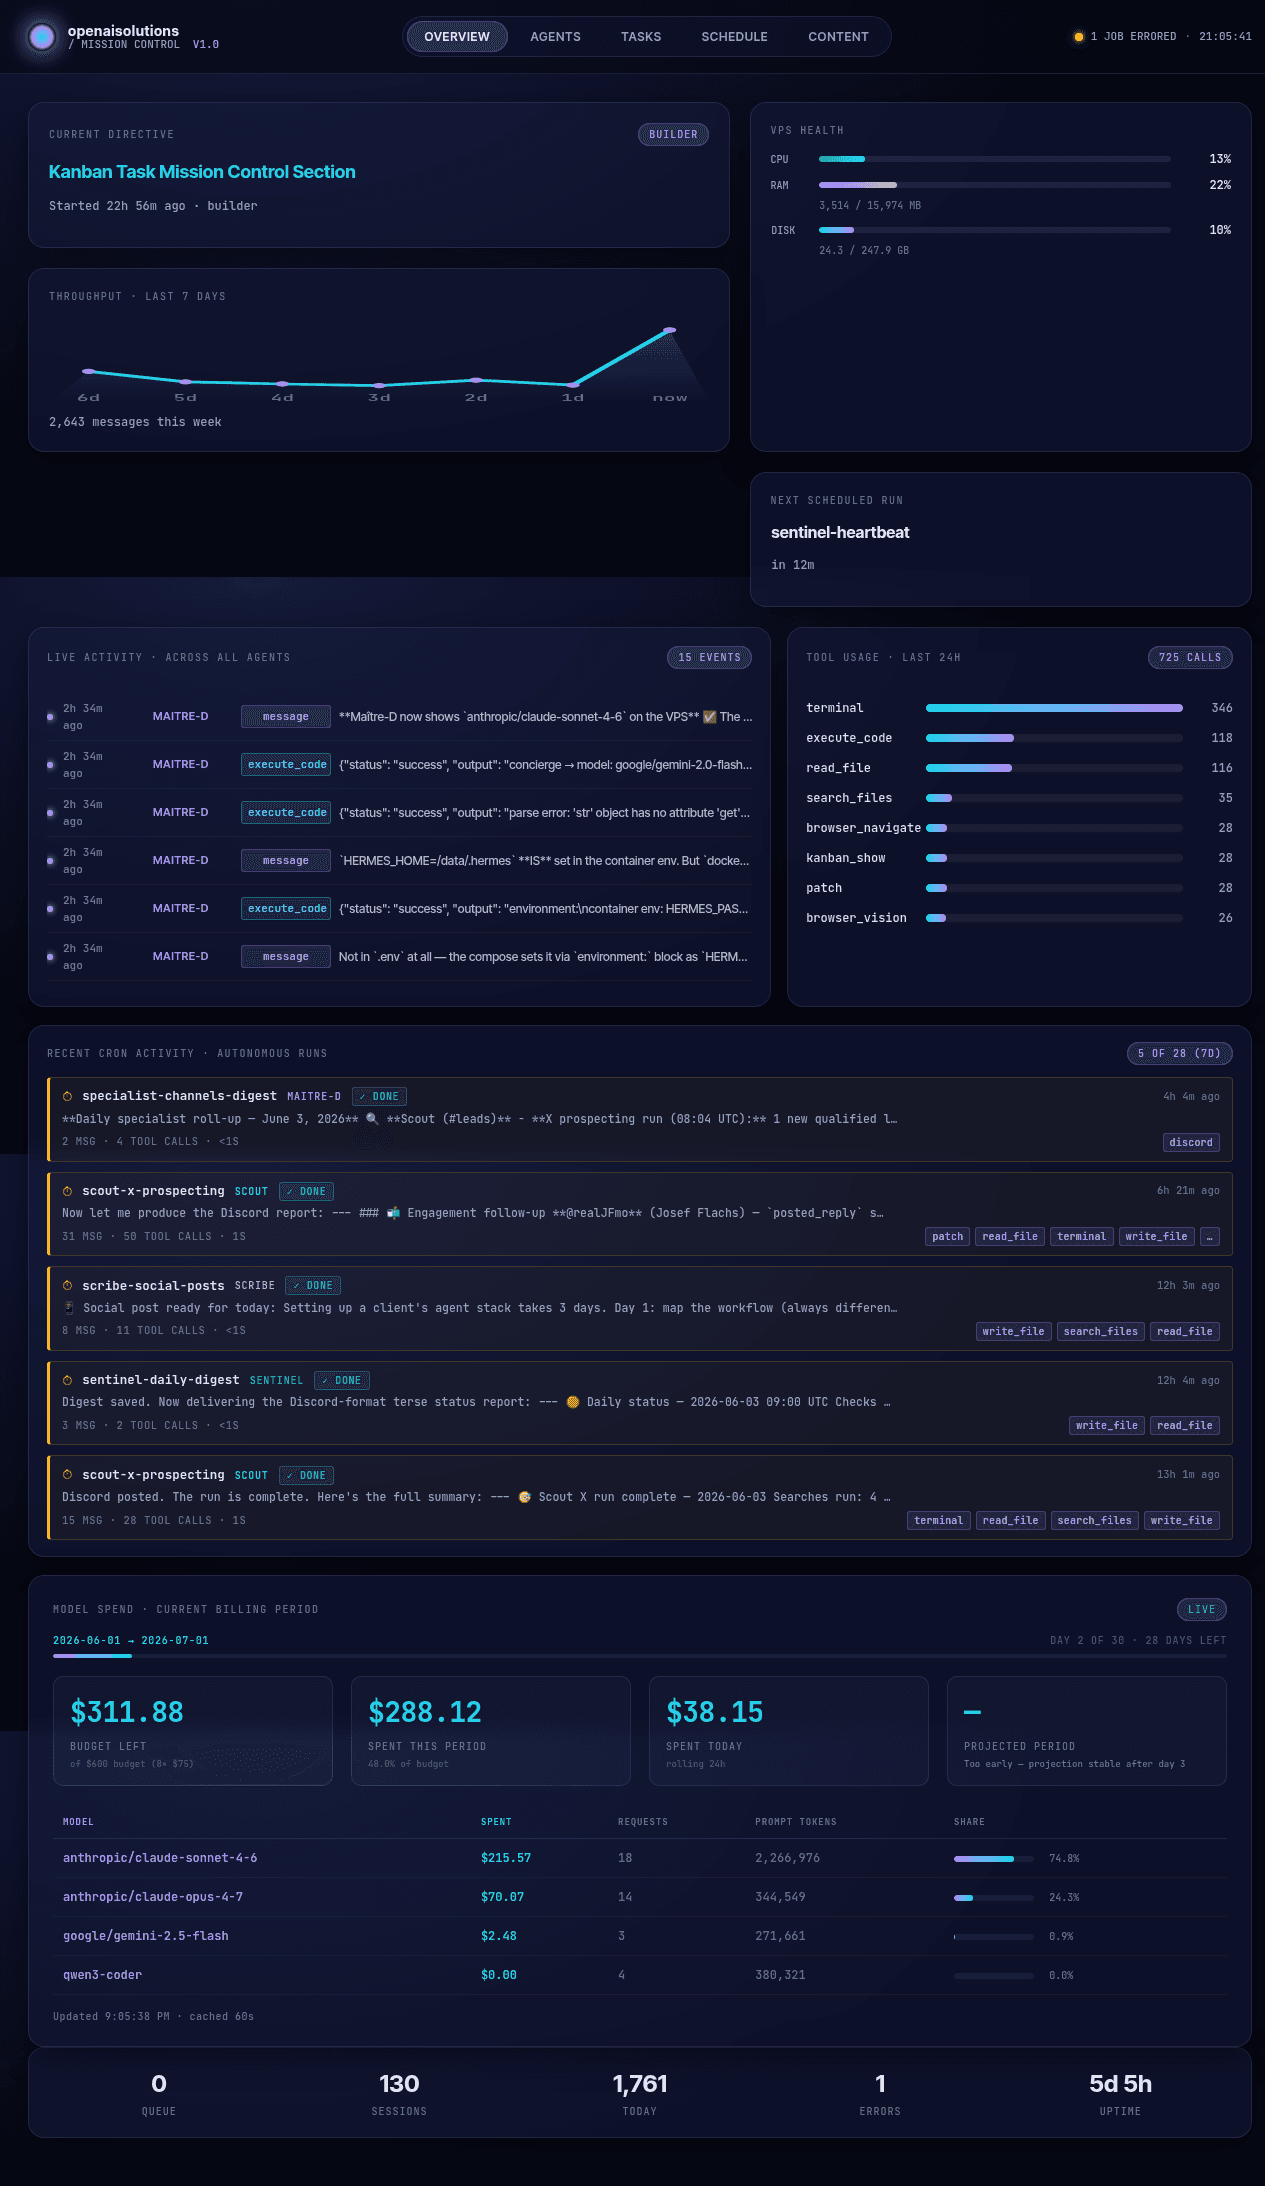
Task: Click the bullet dot of the 'Not in .env at all' row
Action: (50, 957)
